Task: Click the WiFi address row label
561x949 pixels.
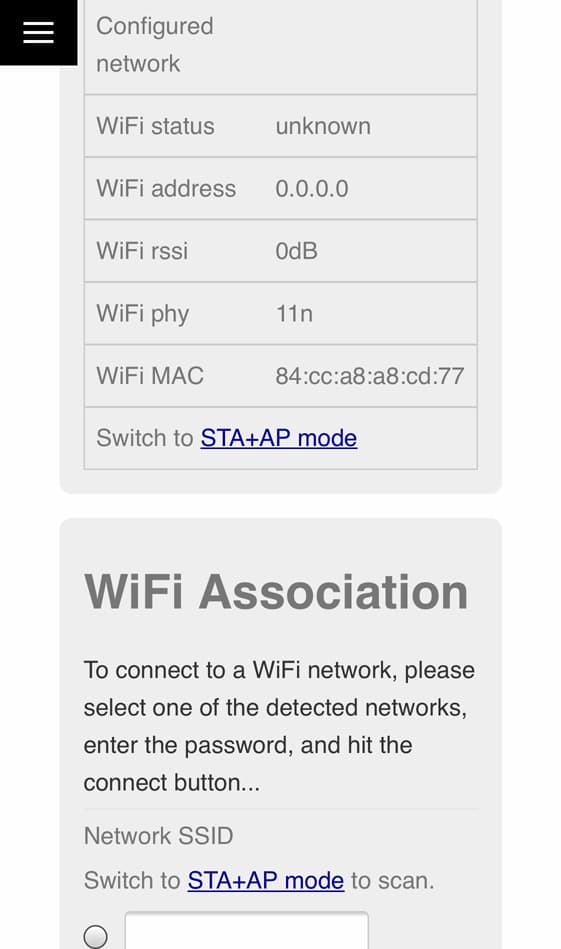Action: pos(166,189)
